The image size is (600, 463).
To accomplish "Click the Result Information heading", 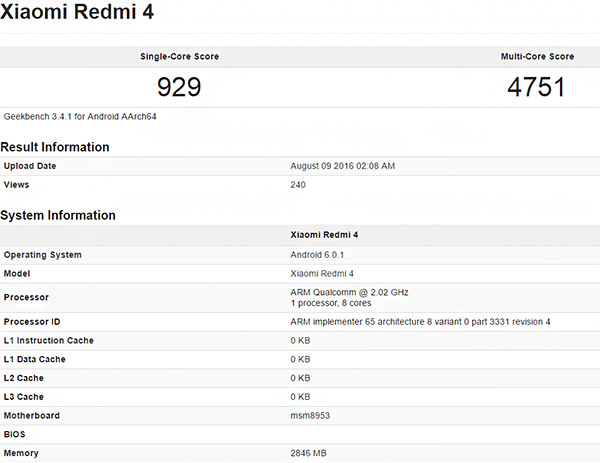I will click(55, 147).
